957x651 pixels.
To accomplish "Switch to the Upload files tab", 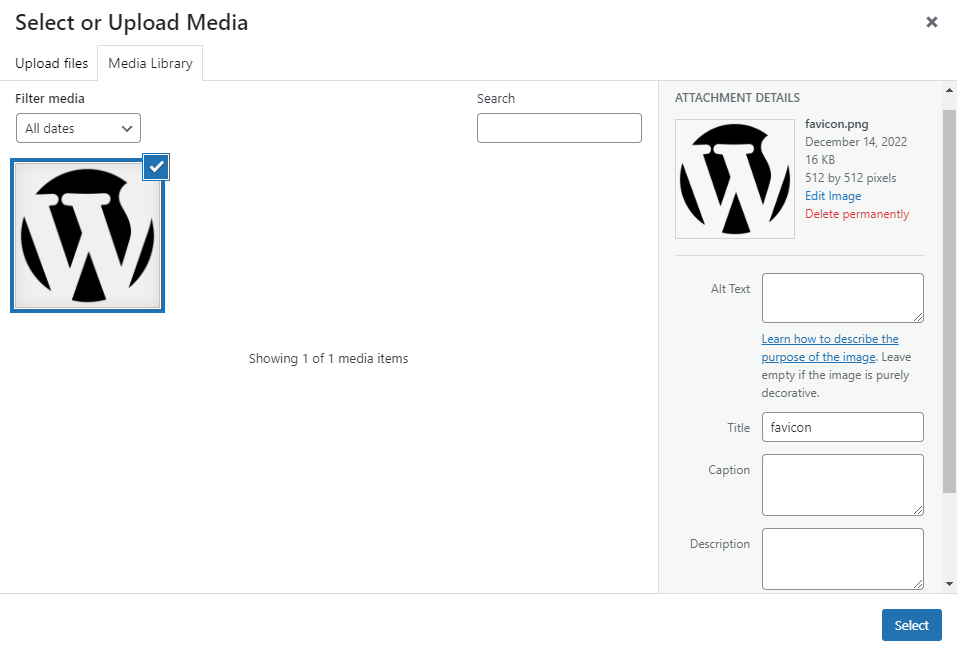I will tap(51, 63).
